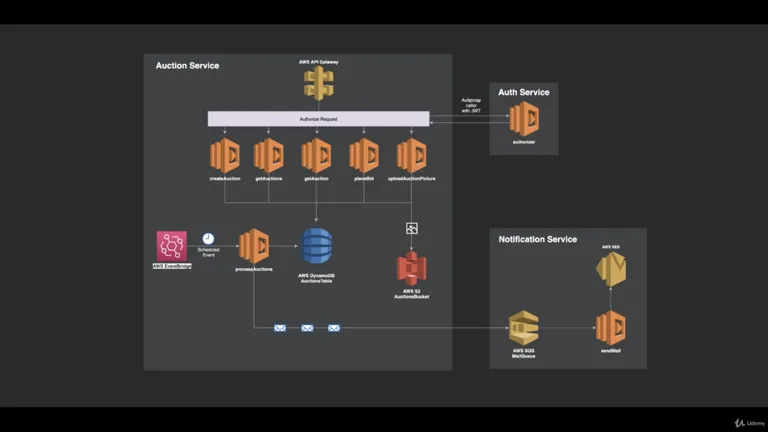Click the AWS SQS MailQueue icon
Image resolution: width=768 pixels, height=432 pixels.
(524, 328)
